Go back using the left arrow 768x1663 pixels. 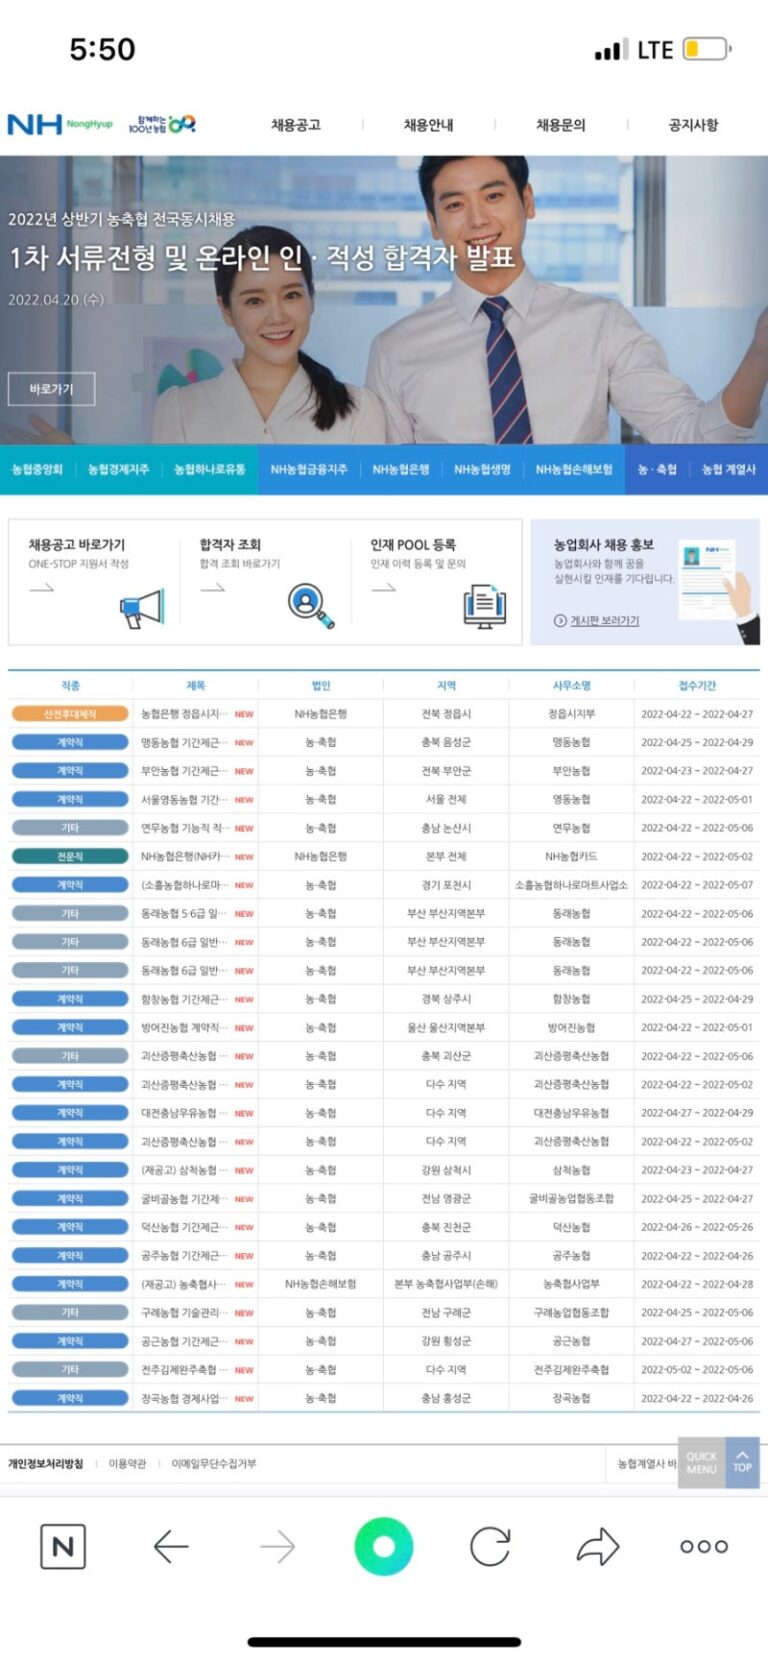click(171, 1546)
